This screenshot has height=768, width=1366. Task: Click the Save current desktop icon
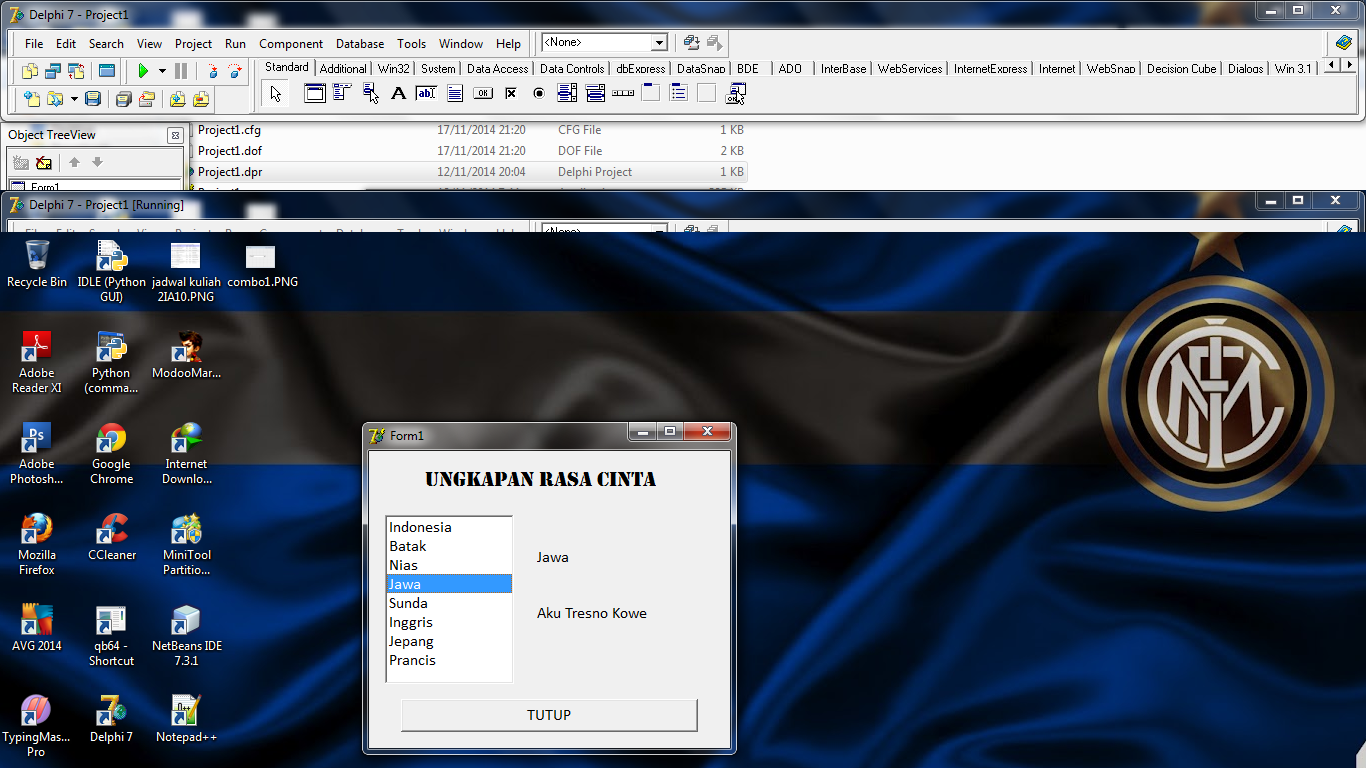click(691, 43)
